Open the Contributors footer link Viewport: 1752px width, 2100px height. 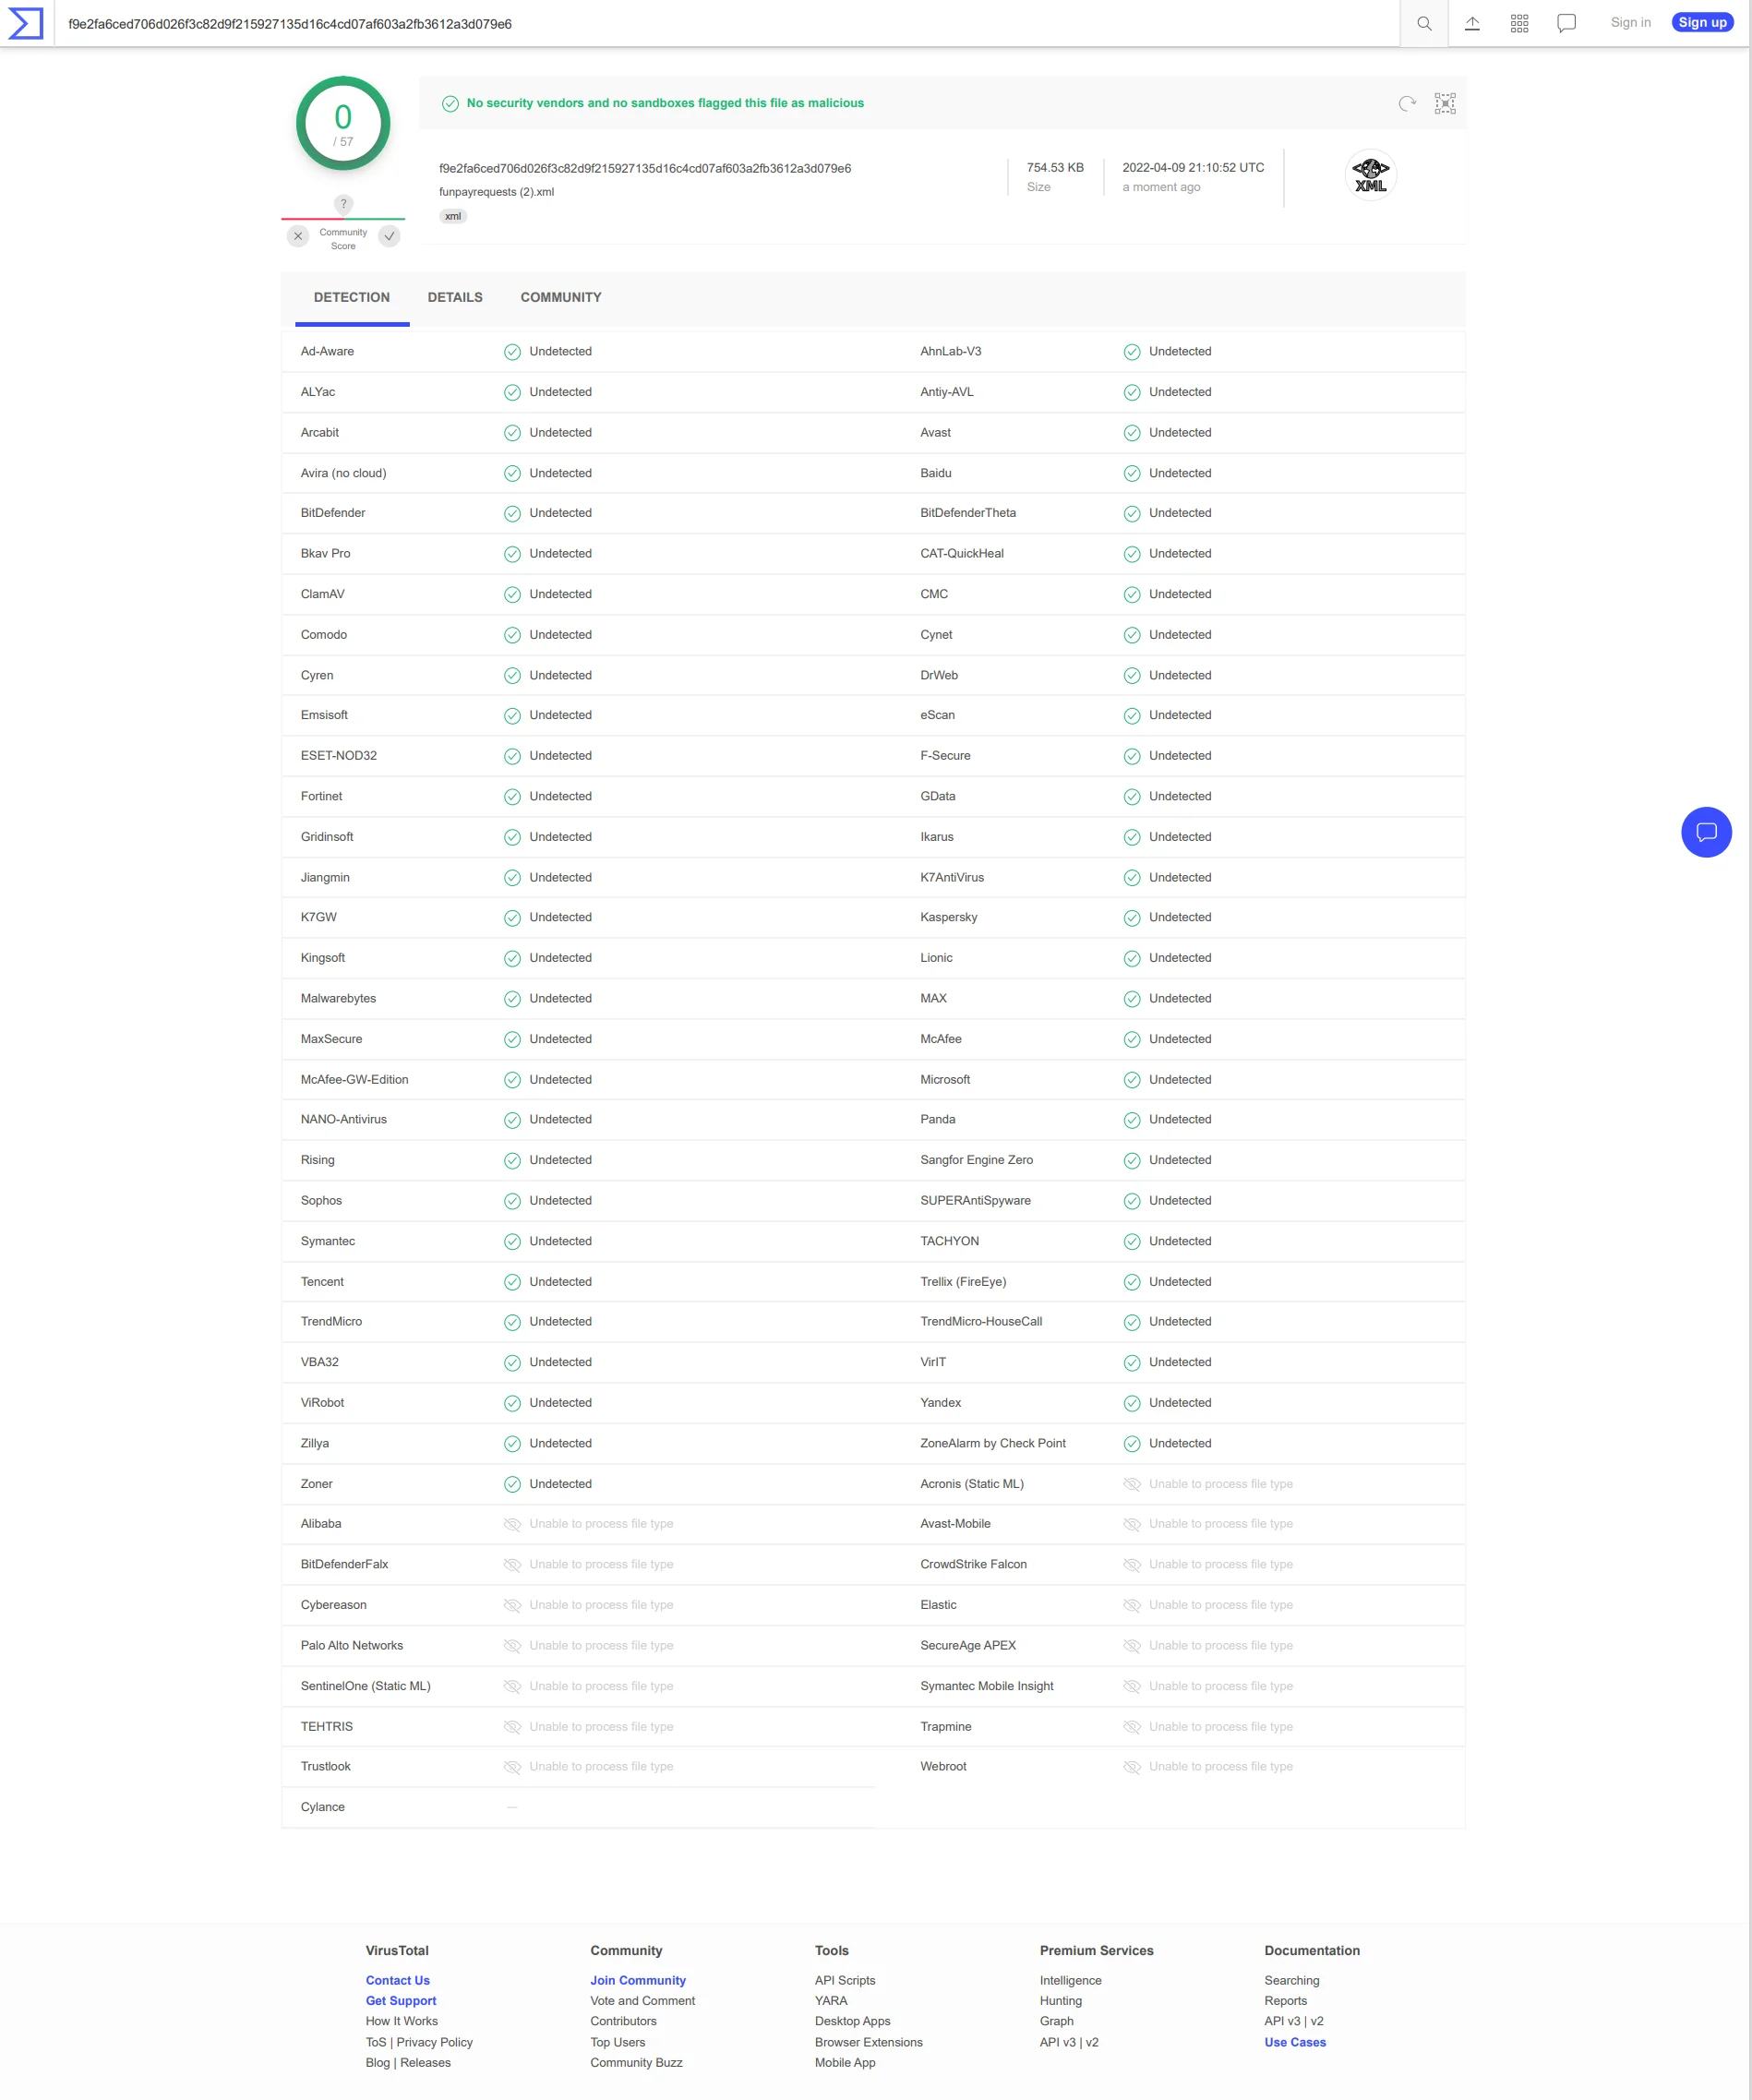624,2021
